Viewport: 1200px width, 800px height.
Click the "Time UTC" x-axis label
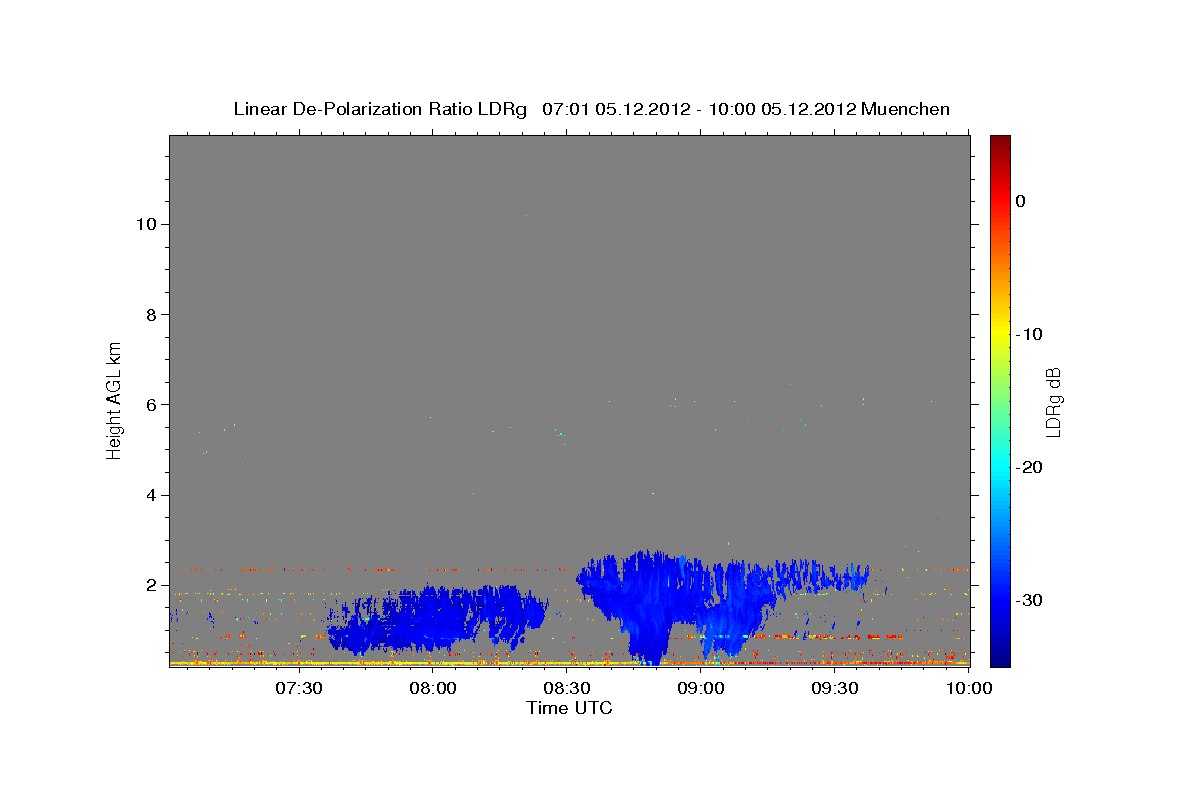click(x=569, y=708)
